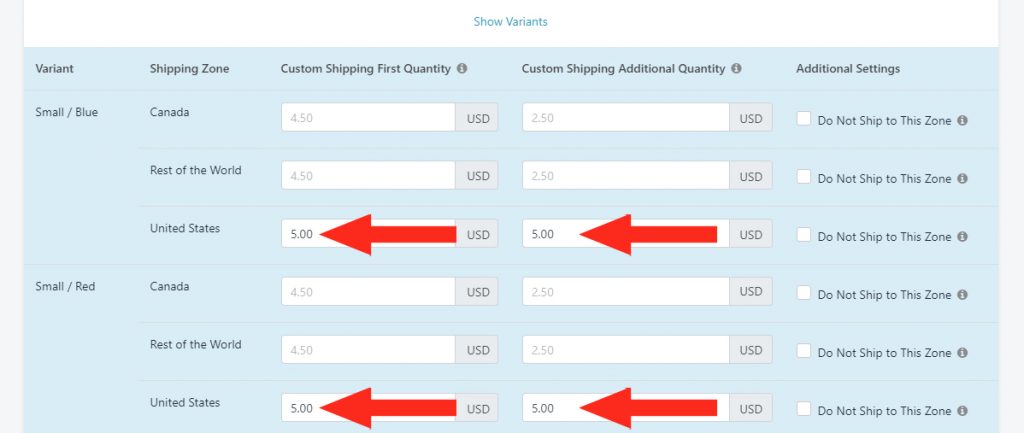Click info icon for Small / Red Canada zone
The image size is (1024, 433).
(x=962, y=295)
